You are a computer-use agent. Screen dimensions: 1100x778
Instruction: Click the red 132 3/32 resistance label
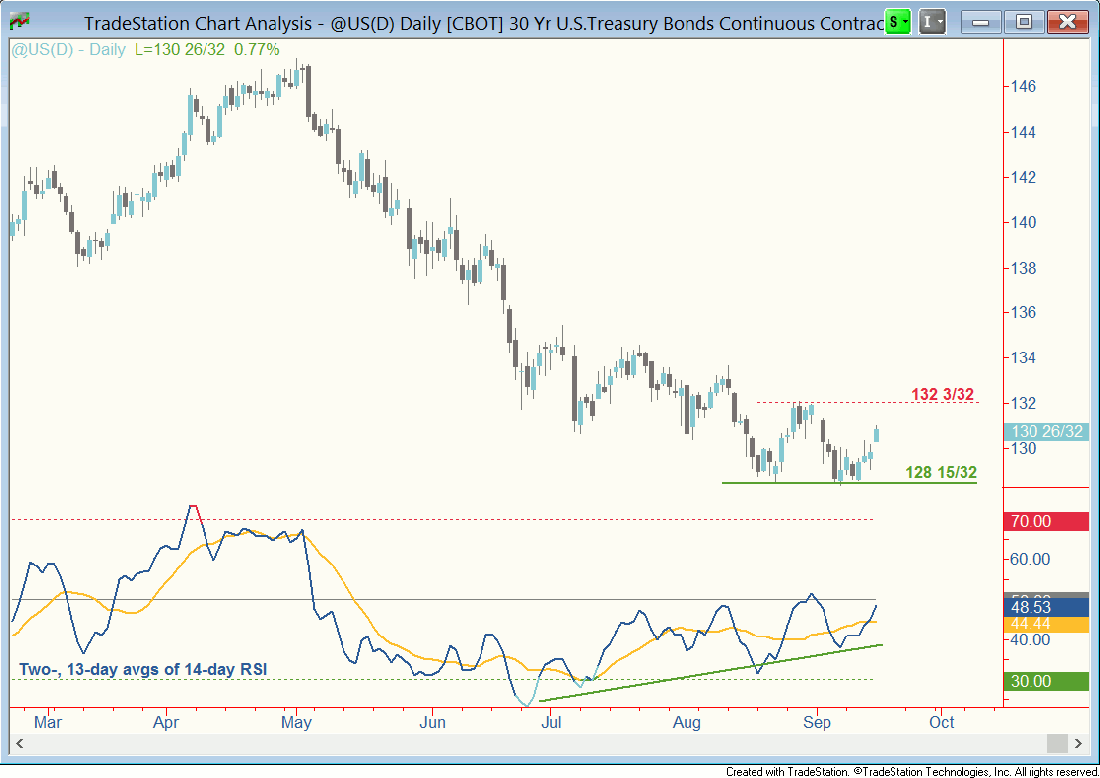944,394
